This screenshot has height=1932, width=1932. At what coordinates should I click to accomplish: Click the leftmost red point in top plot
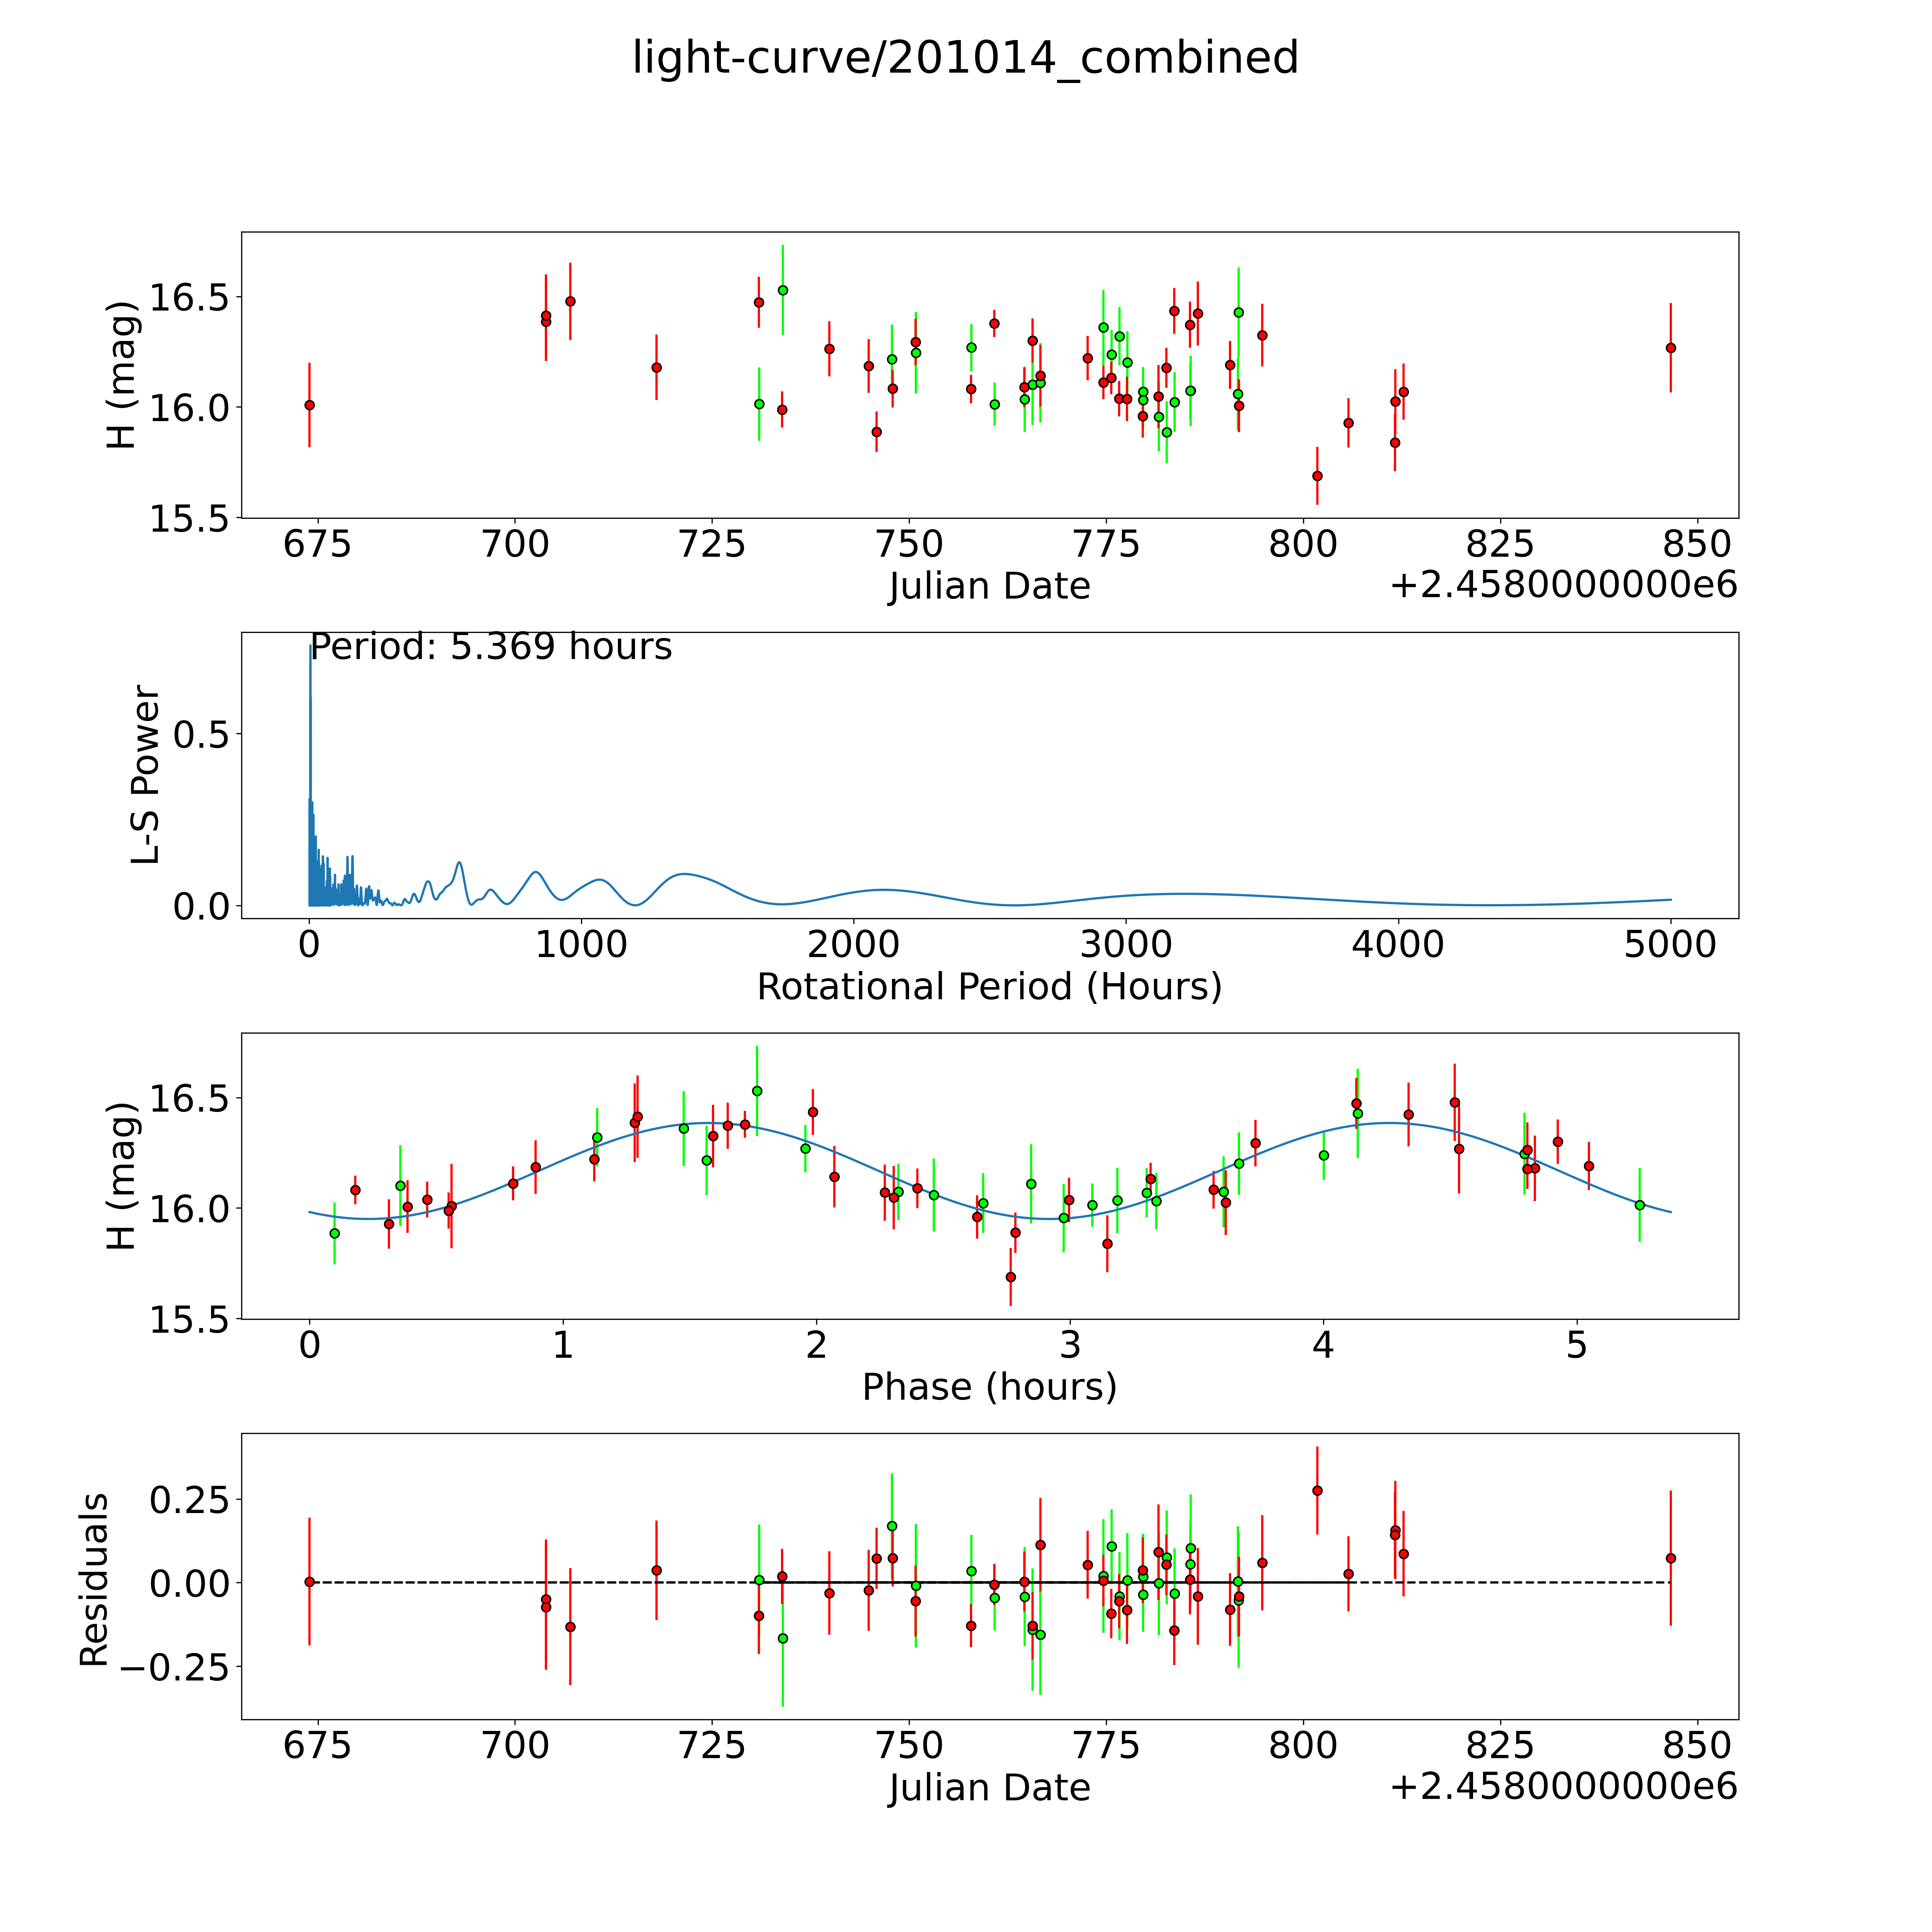point(310,405)
